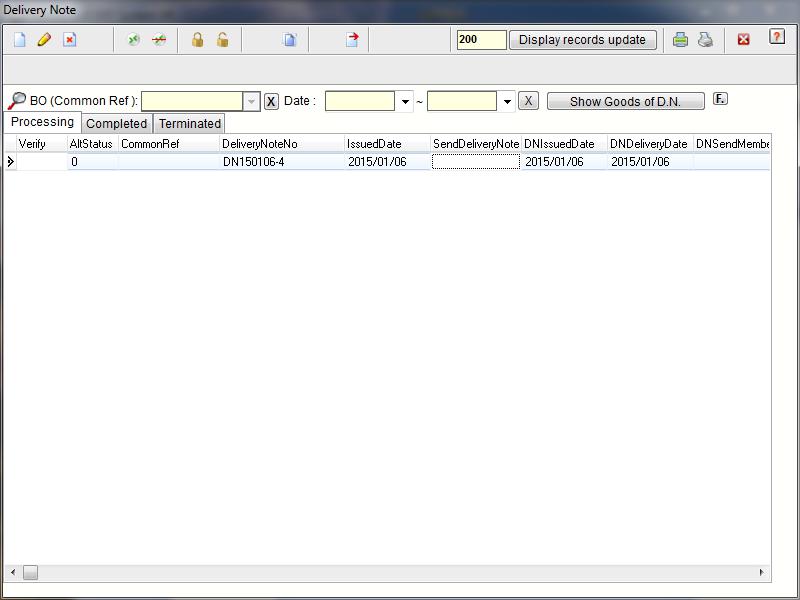Click the focused empty SendDeliveryNote cell

click(x=476, y=162)
